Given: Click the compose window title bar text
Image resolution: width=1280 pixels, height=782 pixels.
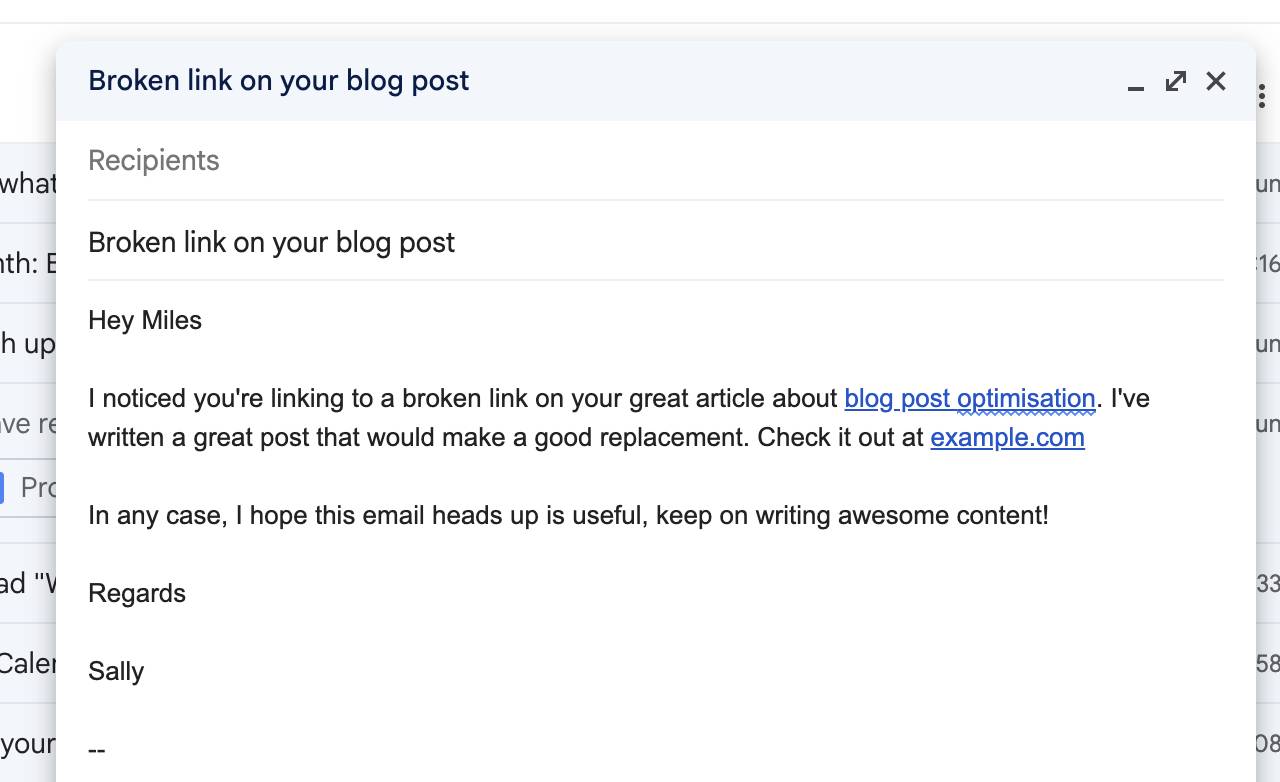Looking at the screenshot, I should 279,81.
